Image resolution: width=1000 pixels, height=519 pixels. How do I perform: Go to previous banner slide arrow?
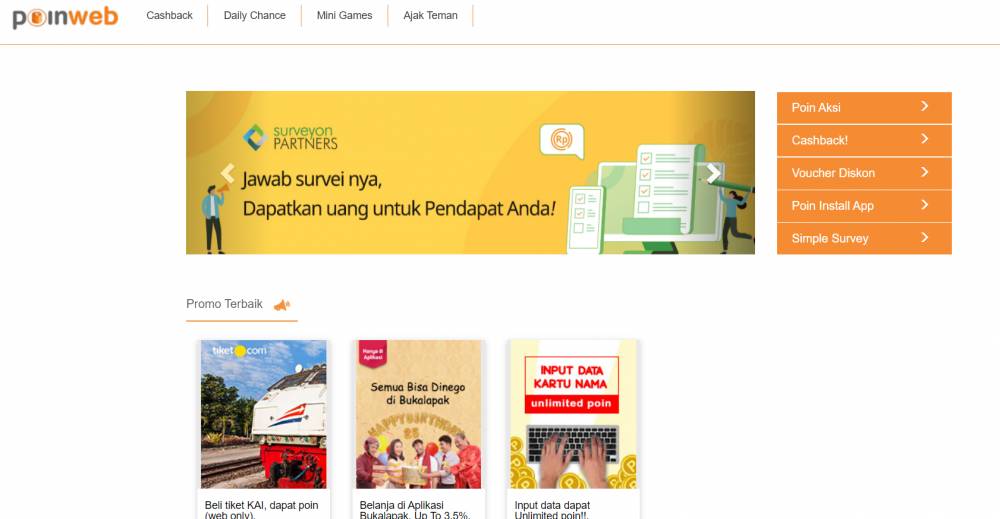227,173
